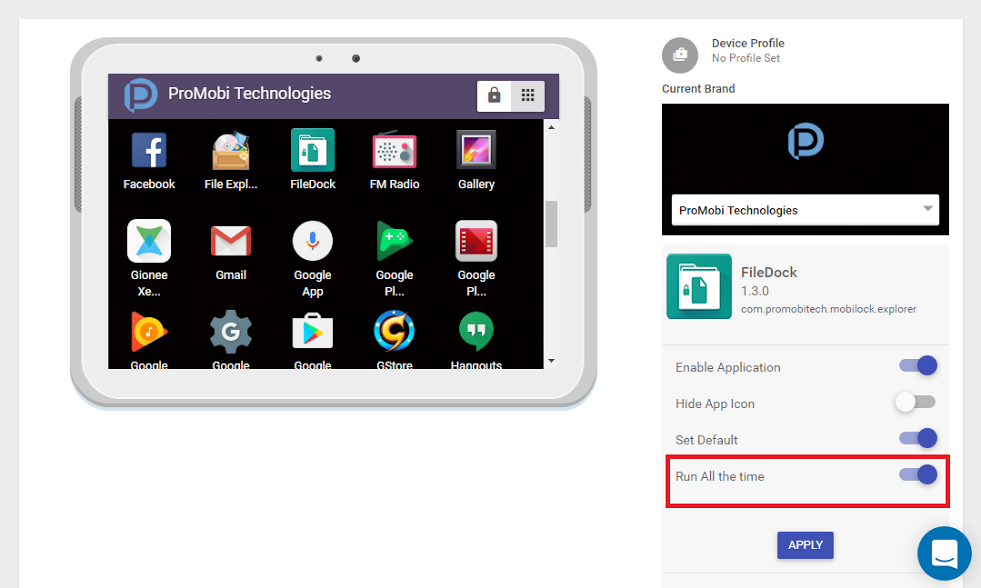Open the File Explorer app icon
The height and width of the screenshot is (588, 981).
pyautogui.click(x=231, y=150)
